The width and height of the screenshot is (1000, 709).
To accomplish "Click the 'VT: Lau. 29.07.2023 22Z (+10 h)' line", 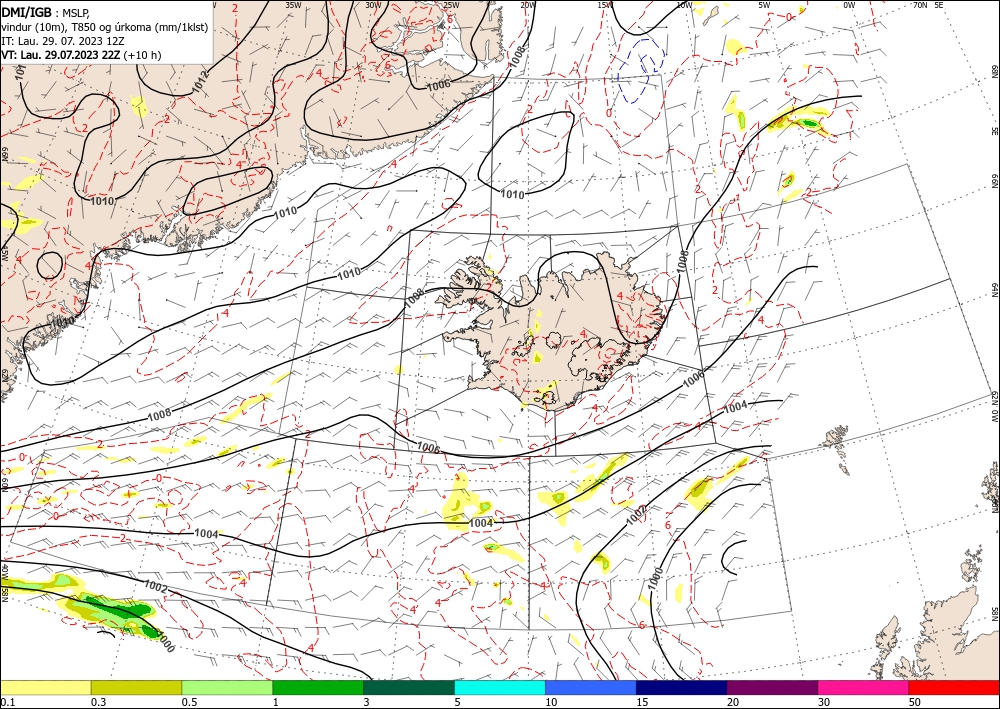I will [81, 55].
